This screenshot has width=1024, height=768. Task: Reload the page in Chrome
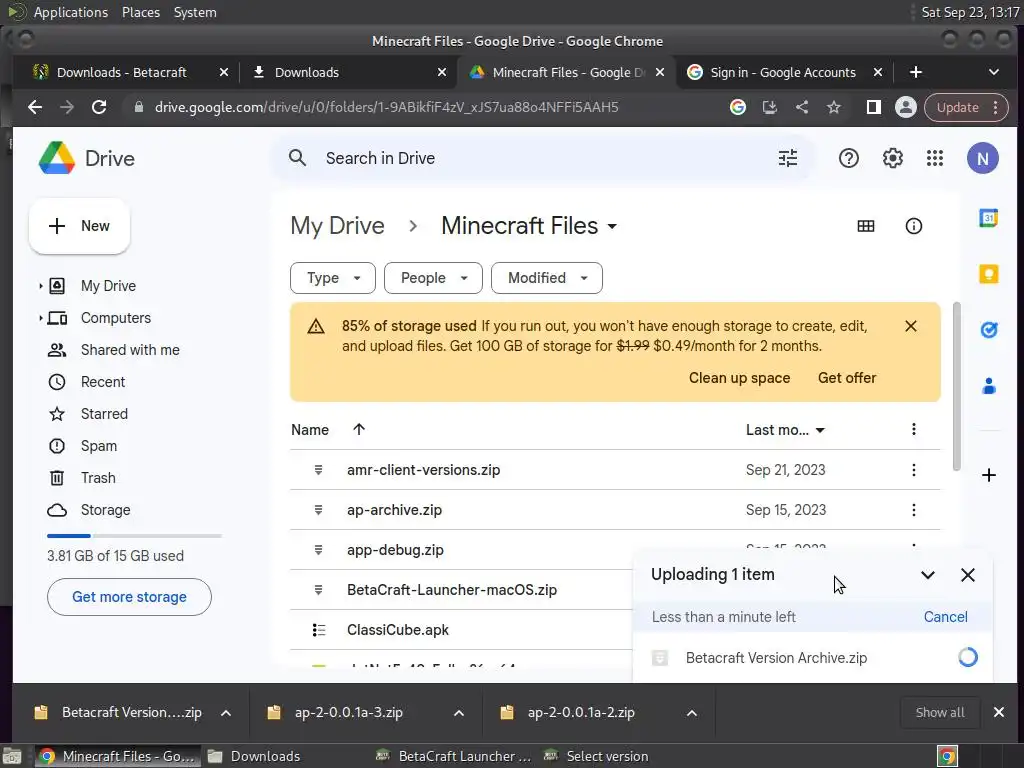click(99, 107)
